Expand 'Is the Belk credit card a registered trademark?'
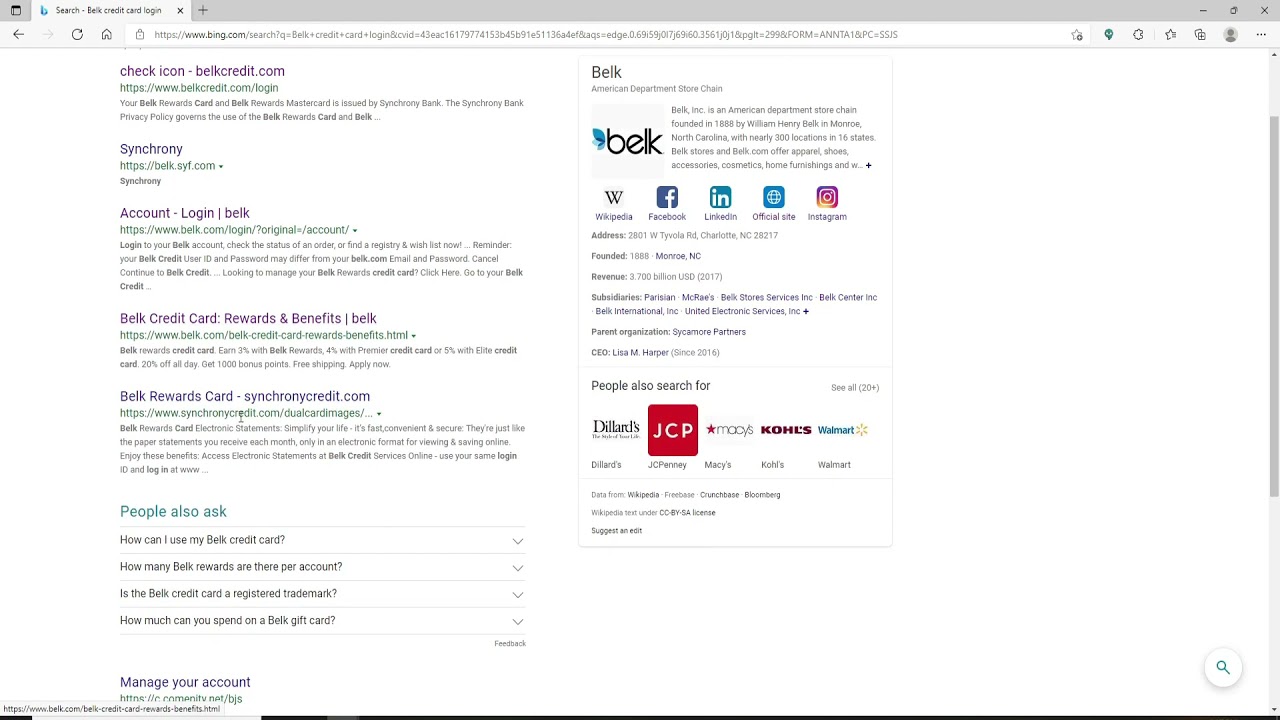Viewport: 1280px width, 720px height. coord(322,594)
